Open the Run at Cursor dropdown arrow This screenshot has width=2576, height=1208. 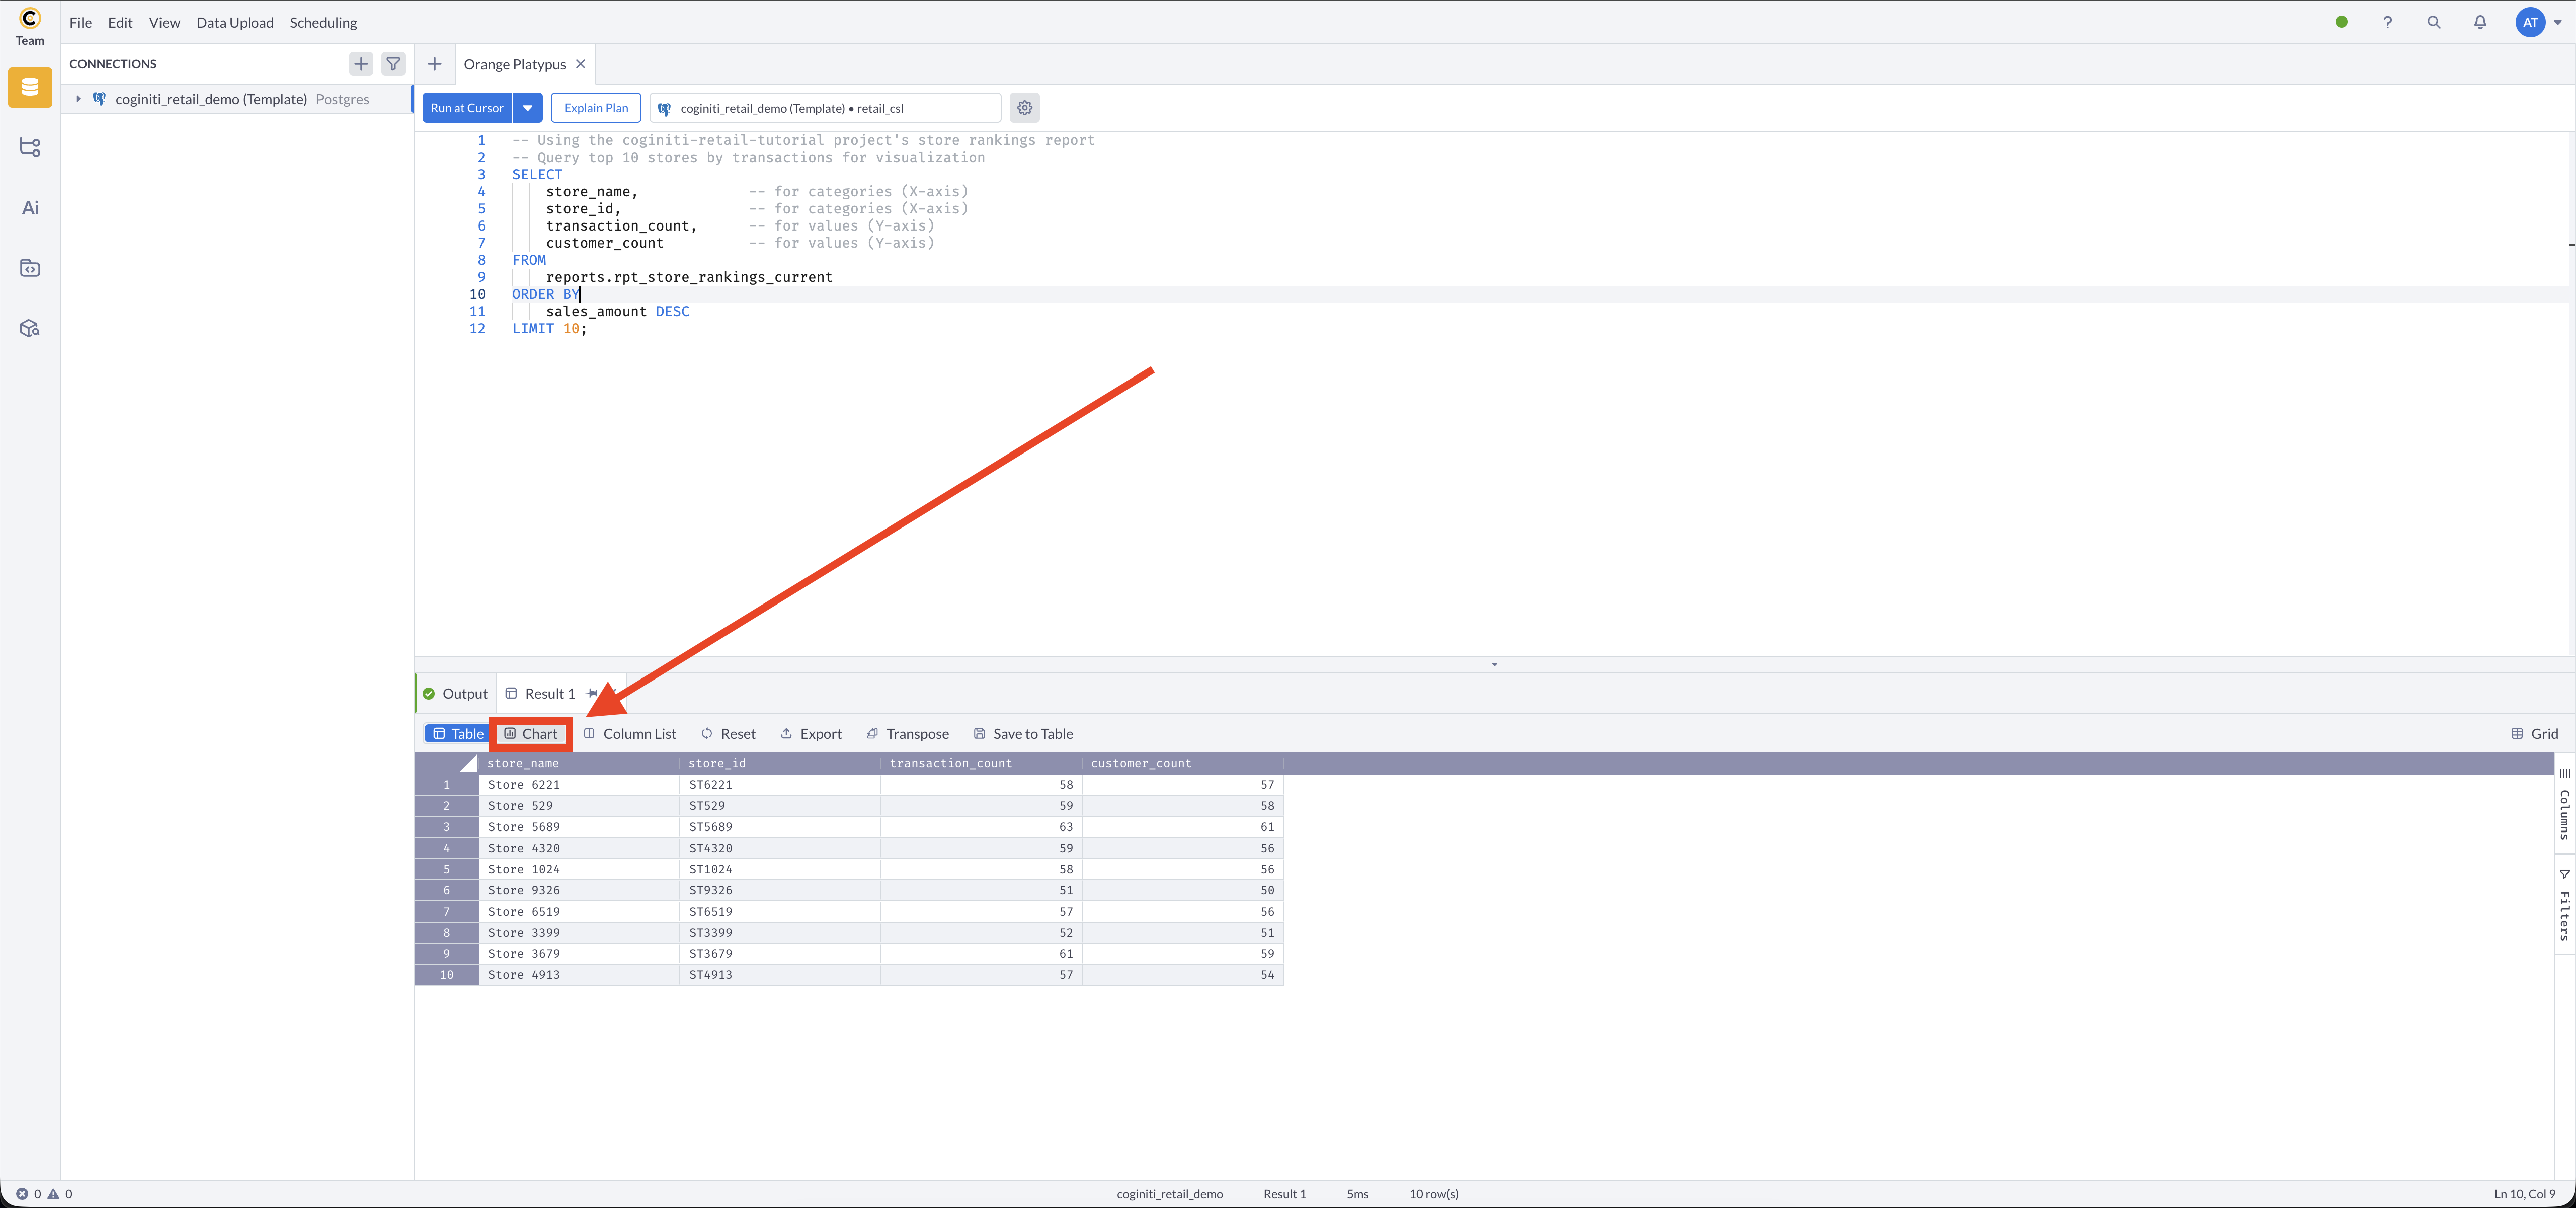pos(527,108)
